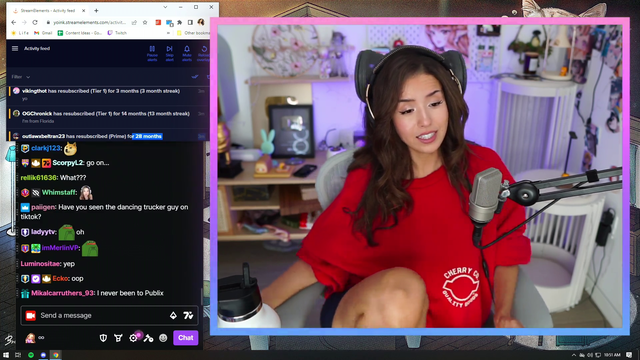This screenshot has height=360, width=640.
Task: Open the mod tools sword icon
Action: [x=149, y=338]
